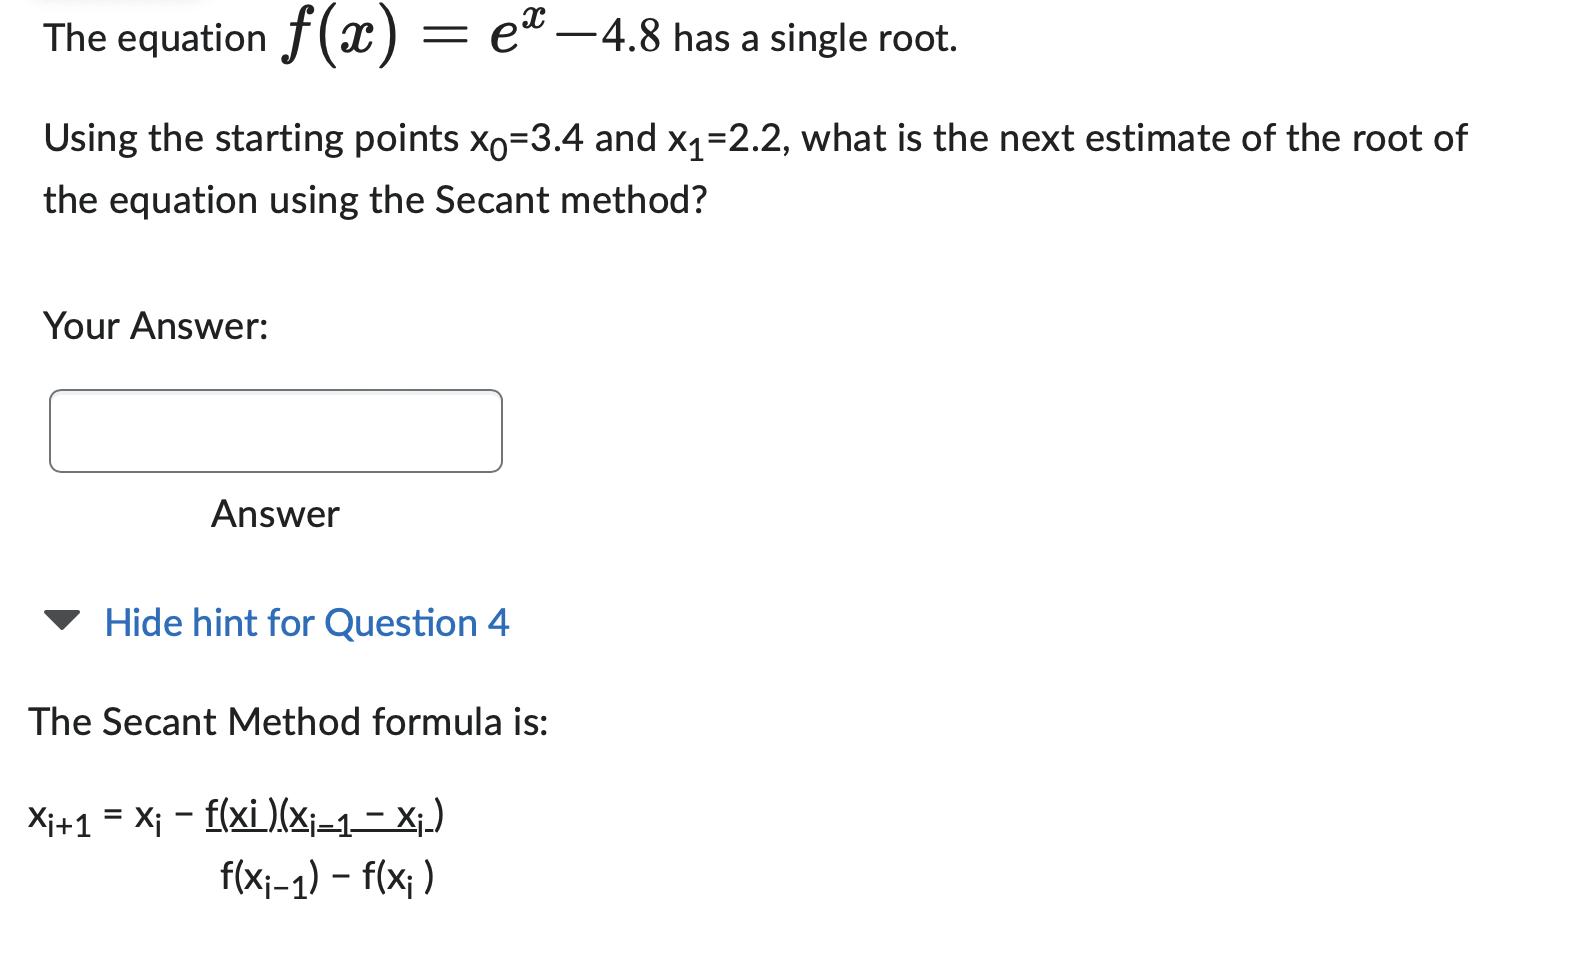Select the Answer button below the input field
The width and height of the screenshot is (1582, 968).
coord(274,515)
